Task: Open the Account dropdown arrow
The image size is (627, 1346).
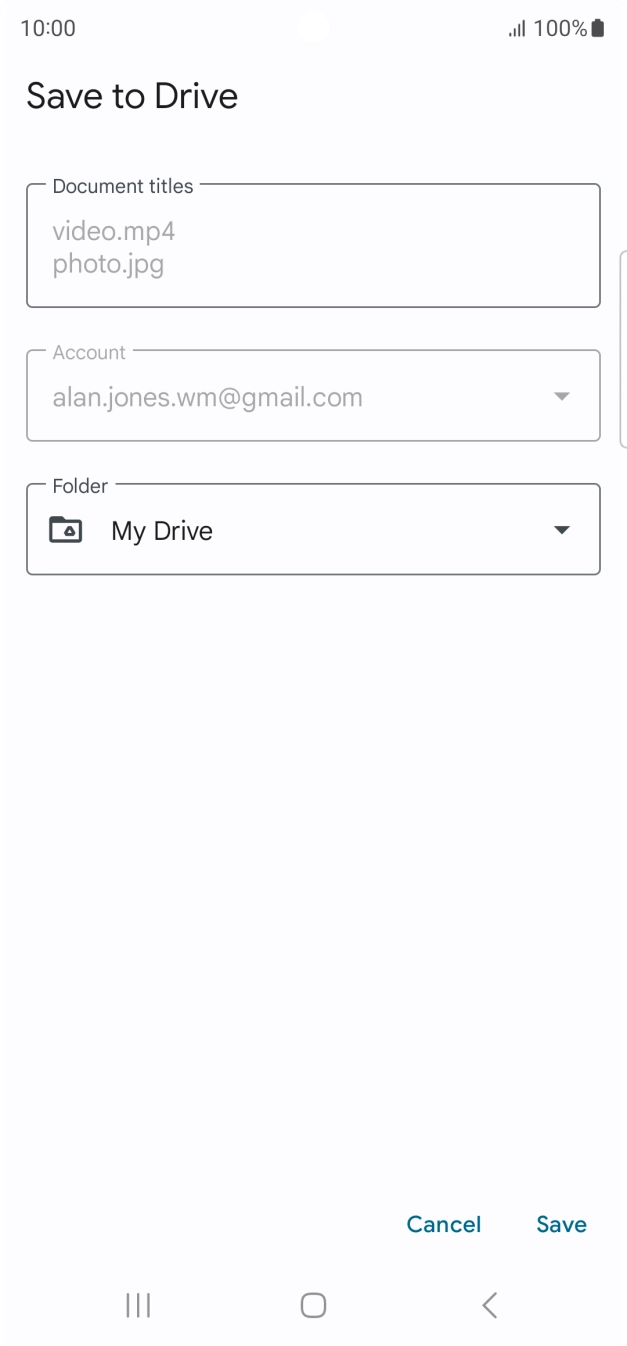Action: [x=562, y=397]
